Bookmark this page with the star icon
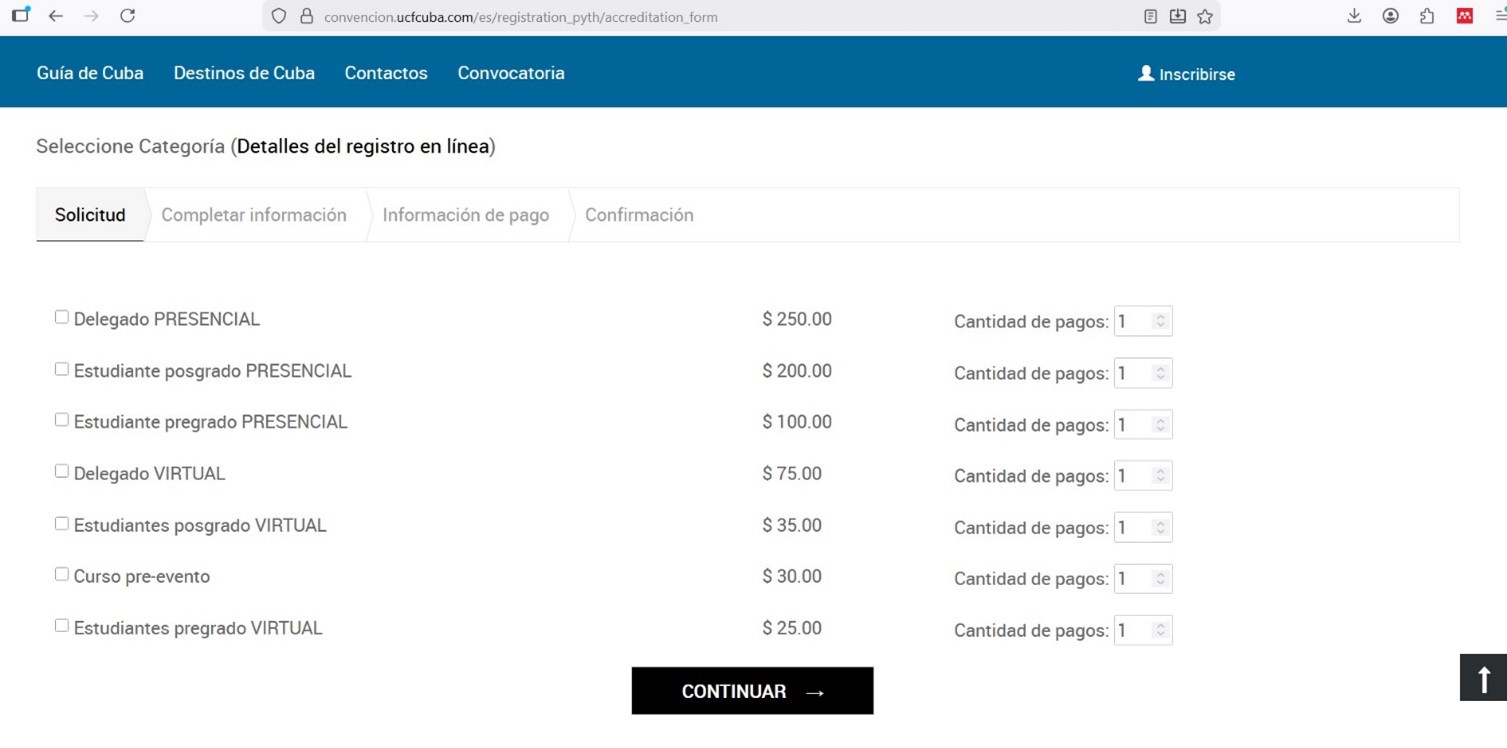This screenshot has height=748, width=1507. pos(1205,16)
